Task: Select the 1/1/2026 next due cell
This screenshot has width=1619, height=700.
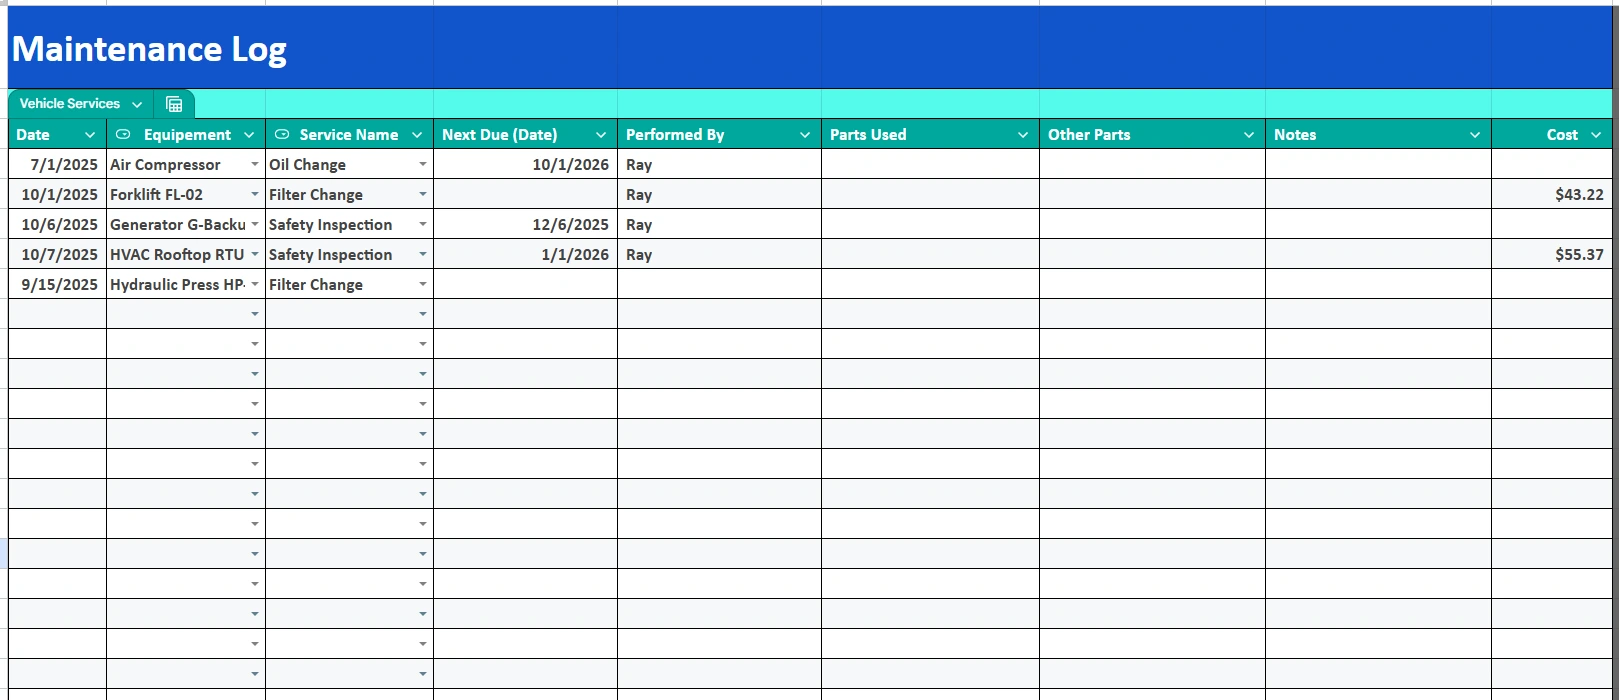Action: (525, 254)
